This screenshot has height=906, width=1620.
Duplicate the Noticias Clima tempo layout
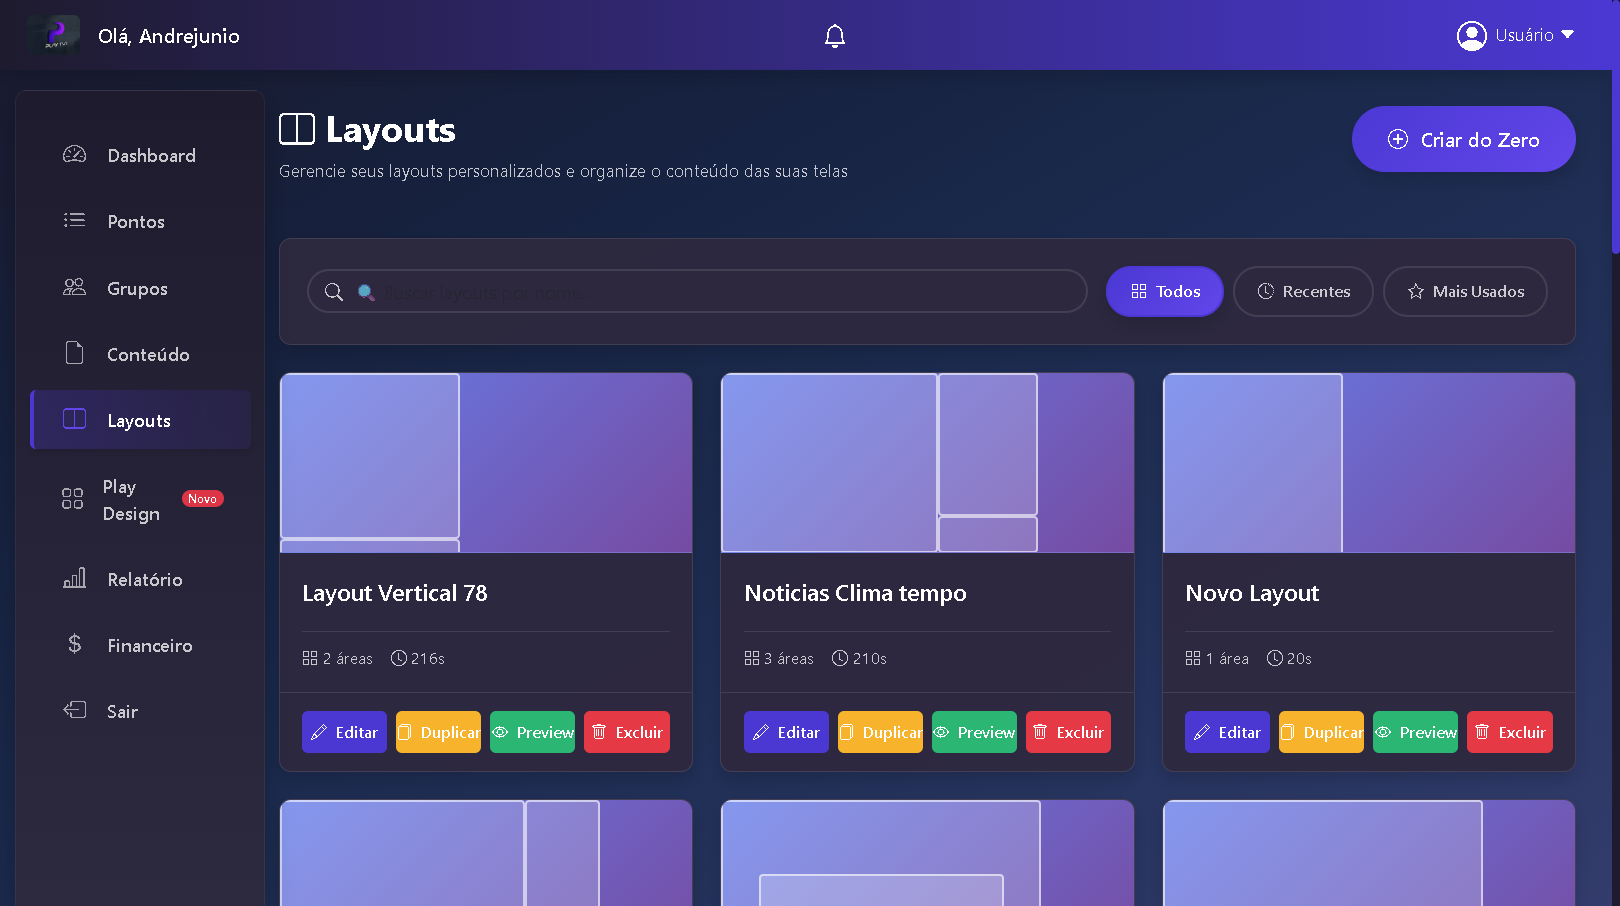880,732
